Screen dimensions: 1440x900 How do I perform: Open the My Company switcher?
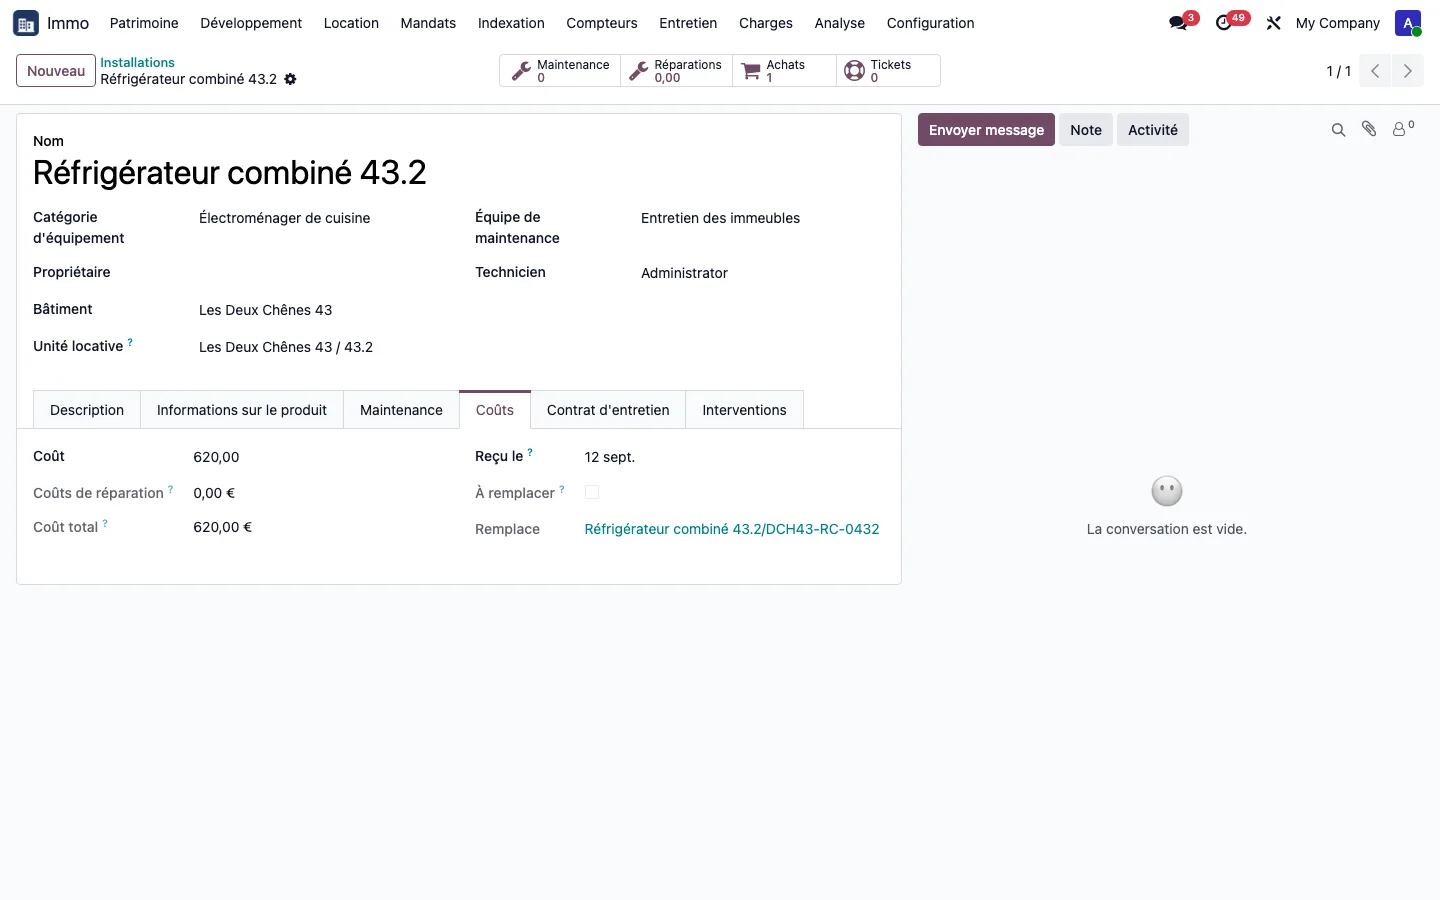click(1337, 23)
